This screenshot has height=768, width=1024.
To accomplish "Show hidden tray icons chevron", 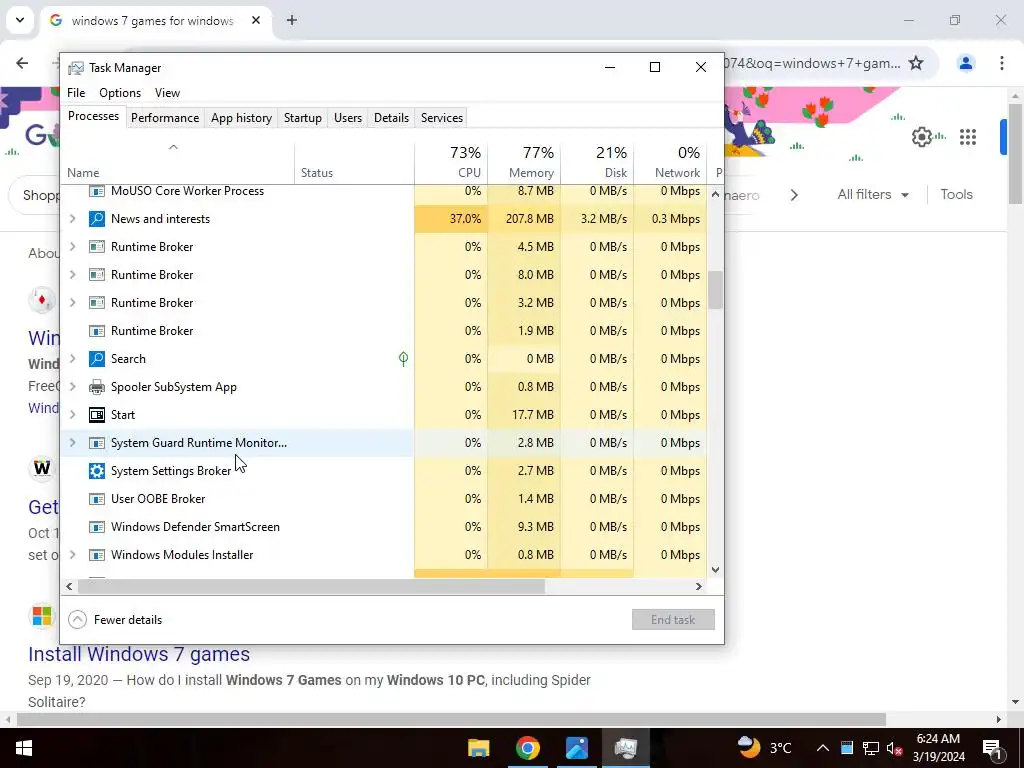I will (823, 748).
